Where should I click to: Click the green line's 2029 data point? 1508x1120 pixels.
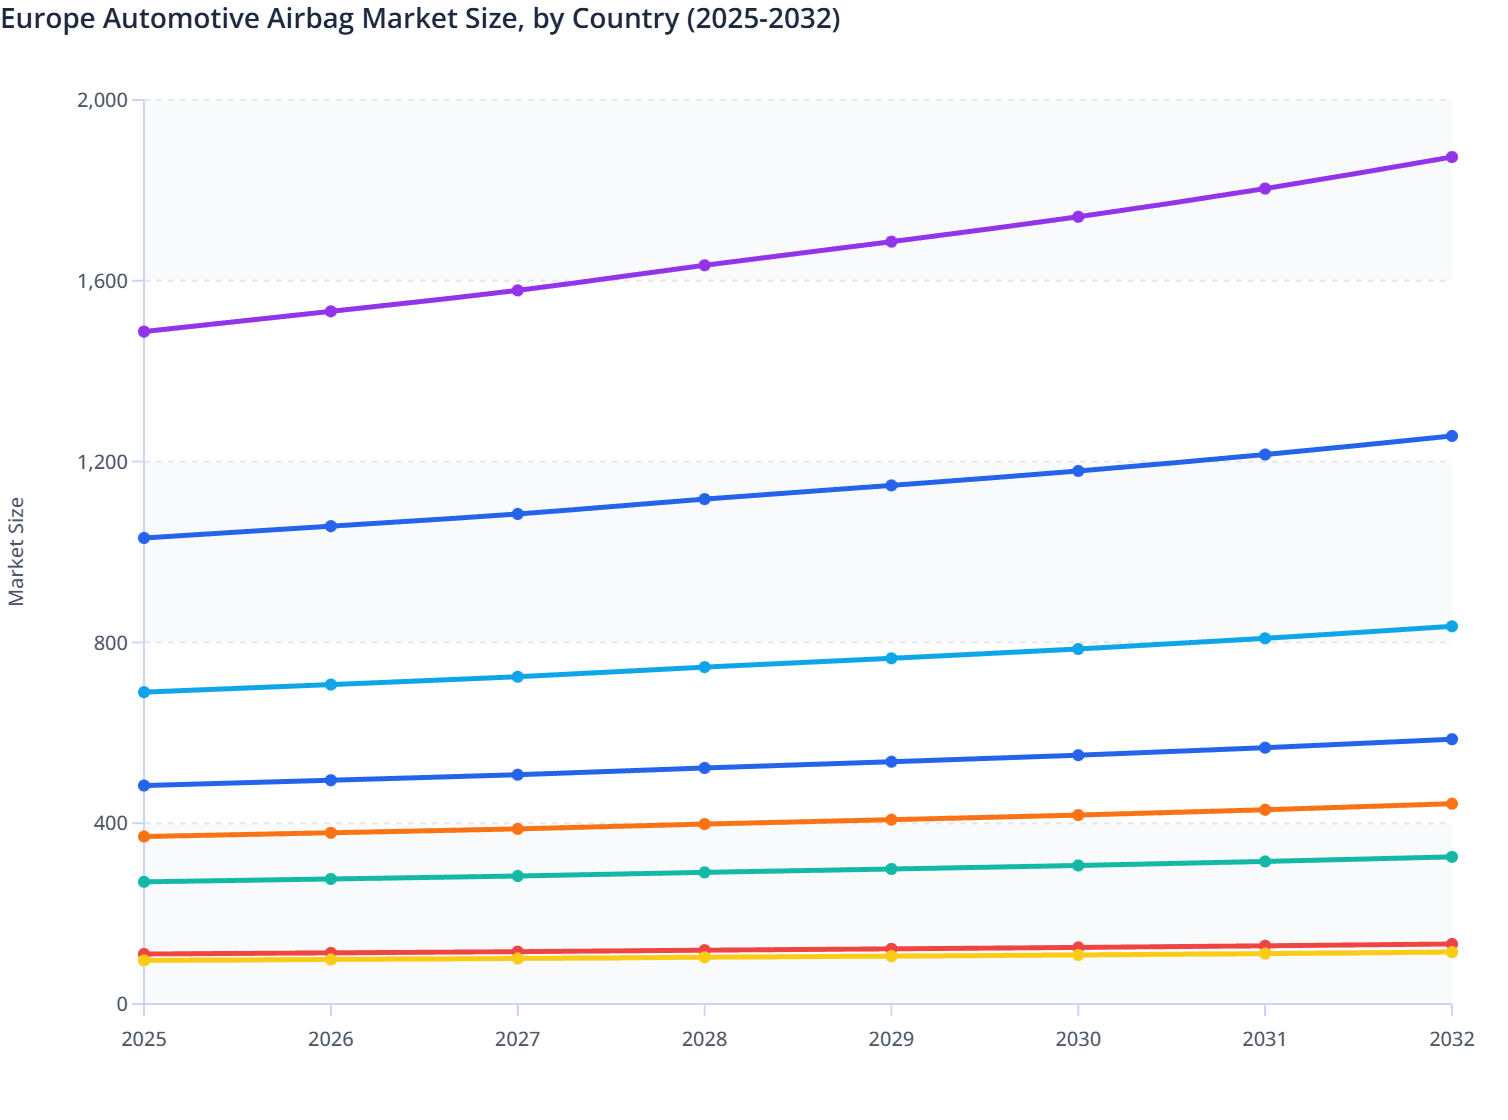coord(891,868)
